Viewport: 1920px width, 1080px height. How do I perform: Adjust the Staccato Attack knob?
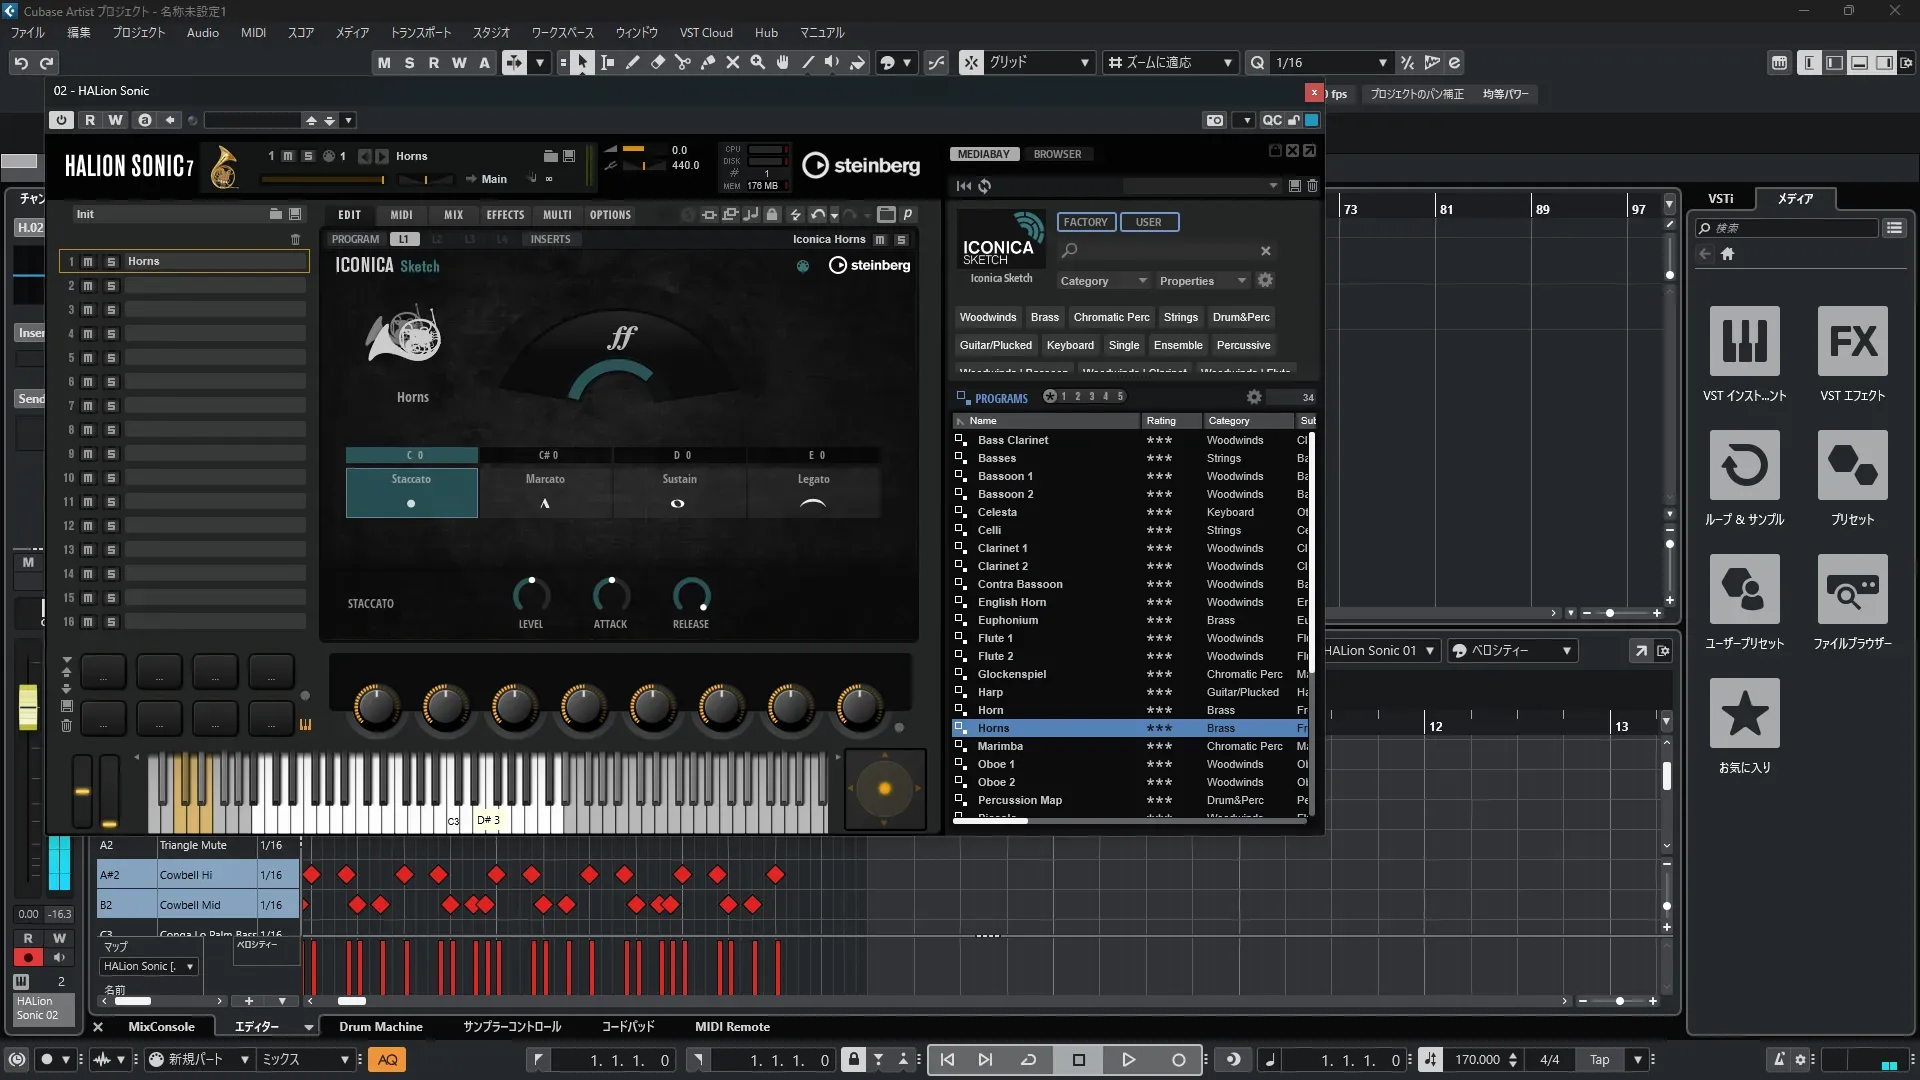(x=610, y=597)
